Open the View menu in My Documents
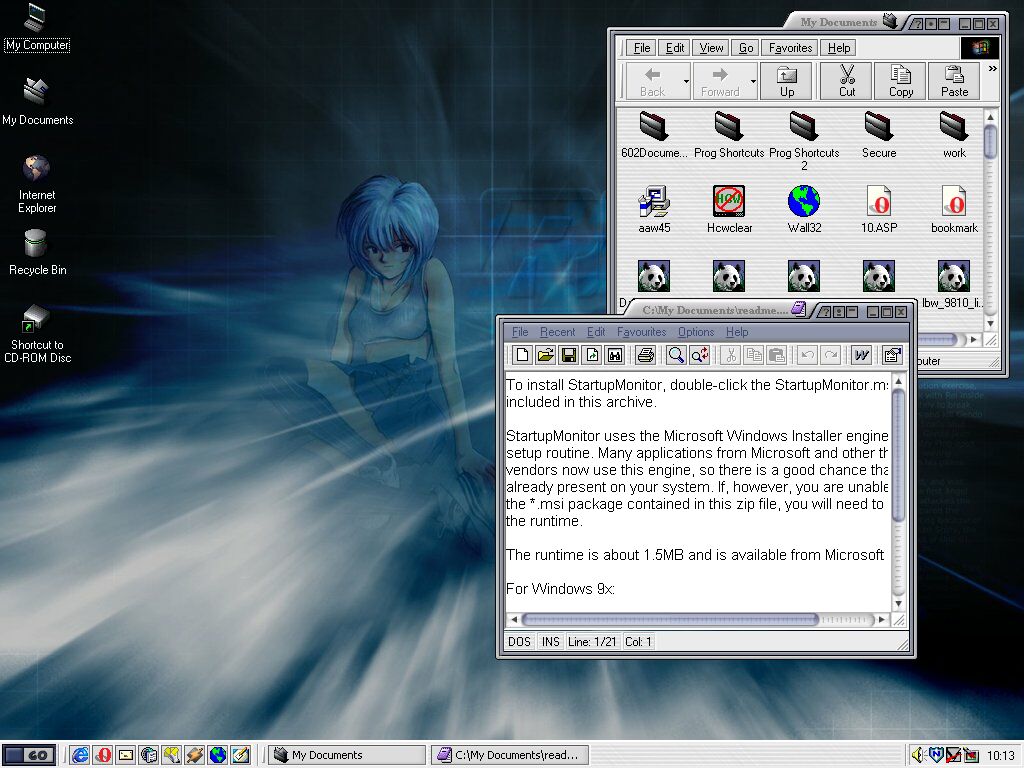Image resolution: width=1024 pixels, height=768 pixels. (x=711, y=48)
